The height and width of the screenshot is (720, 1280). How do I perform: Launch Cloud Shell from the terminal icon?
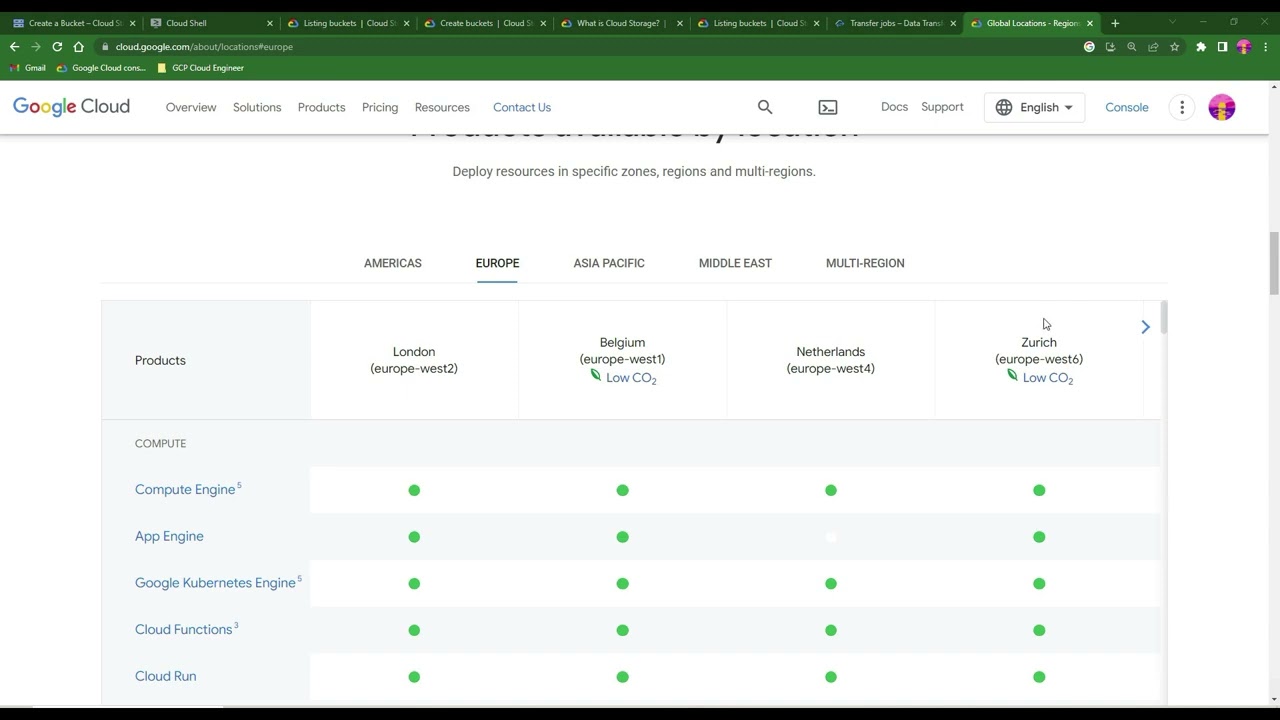(x=828, y=107)
